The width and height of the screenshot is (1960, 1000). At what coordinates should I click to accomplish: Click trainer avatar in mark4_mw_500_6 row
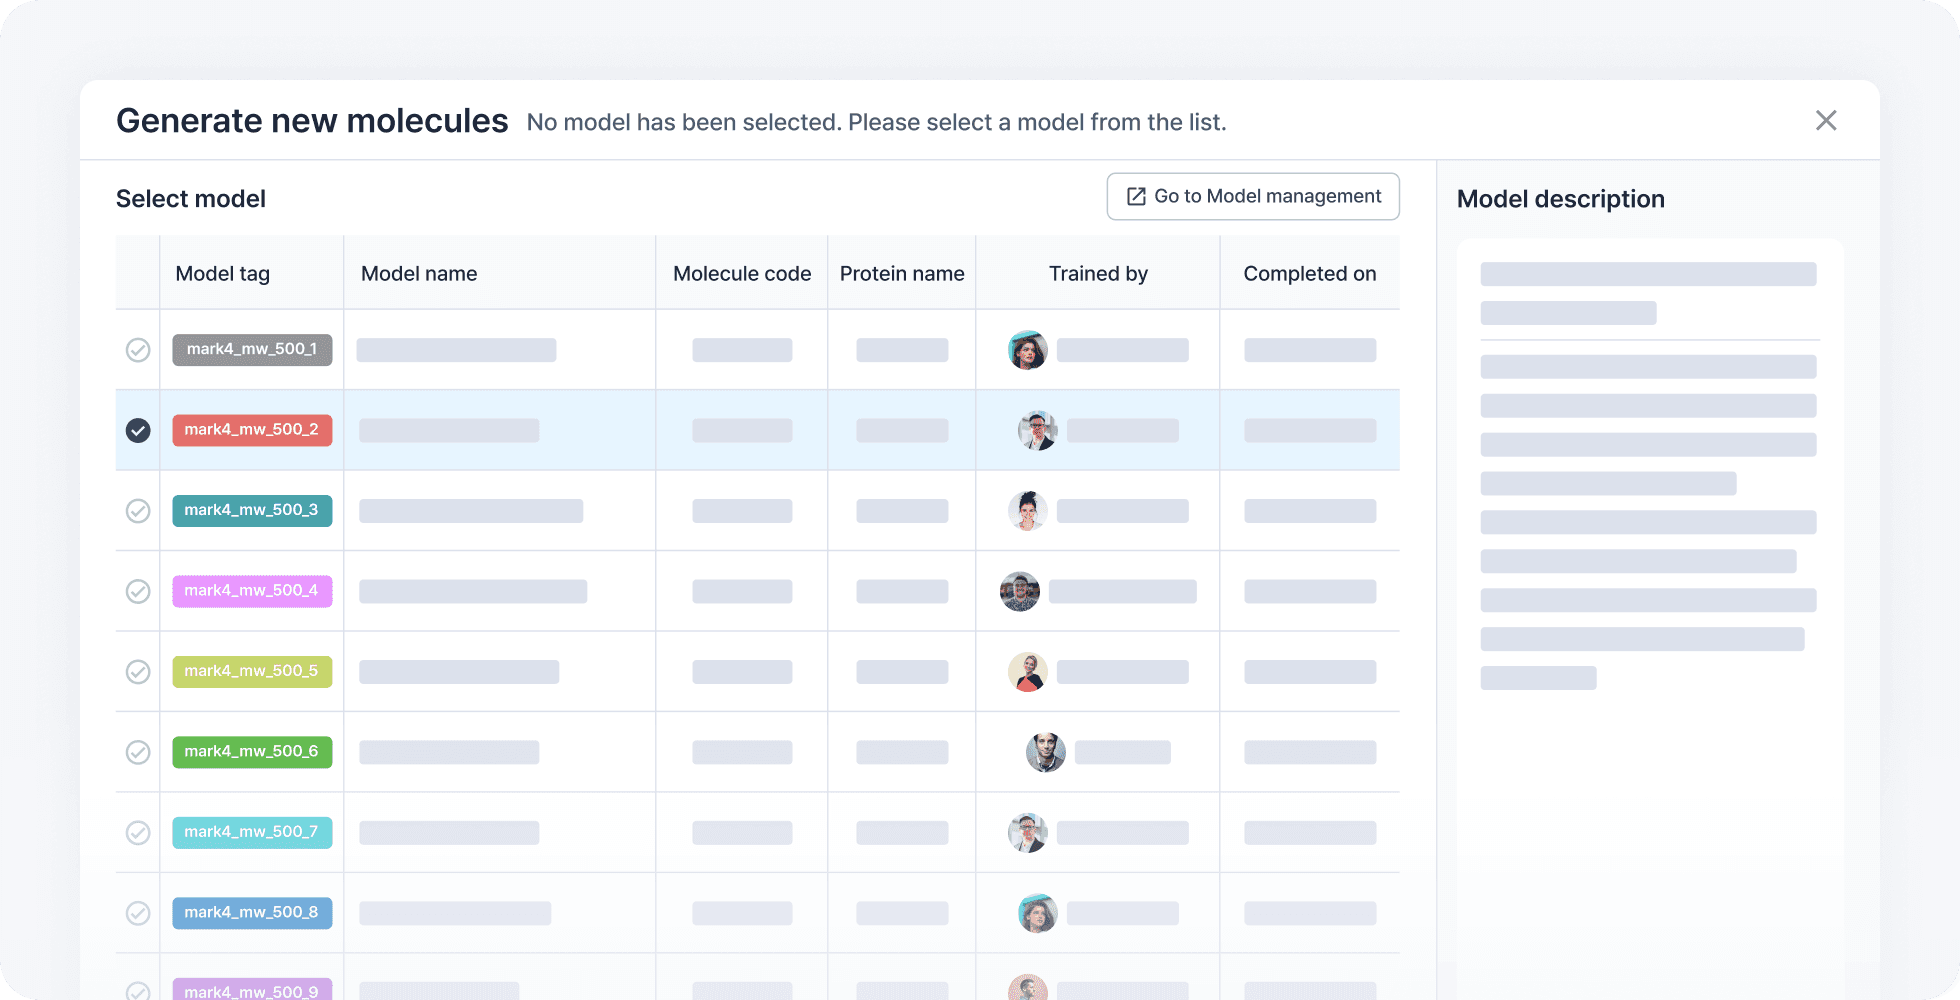tap(1046, 752)
